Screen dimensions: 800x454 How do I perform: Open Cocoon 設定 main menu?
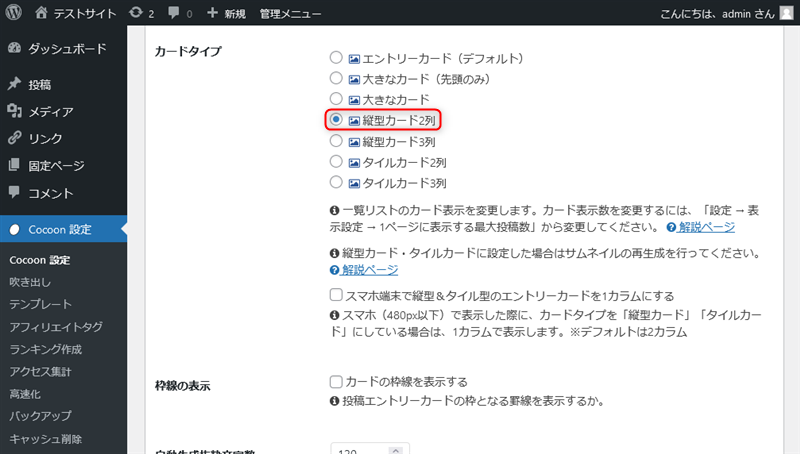point(63,230)
